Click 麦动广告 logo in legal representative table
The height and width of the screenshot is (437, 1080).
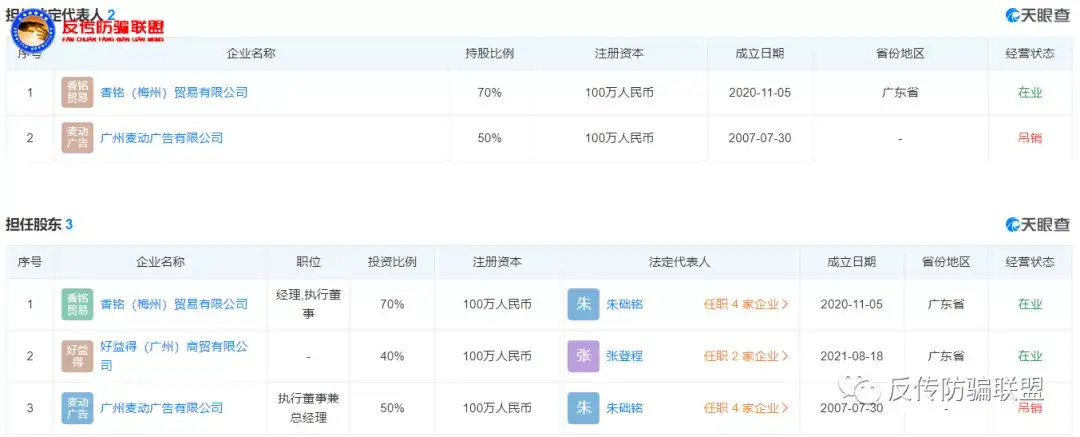77,138
